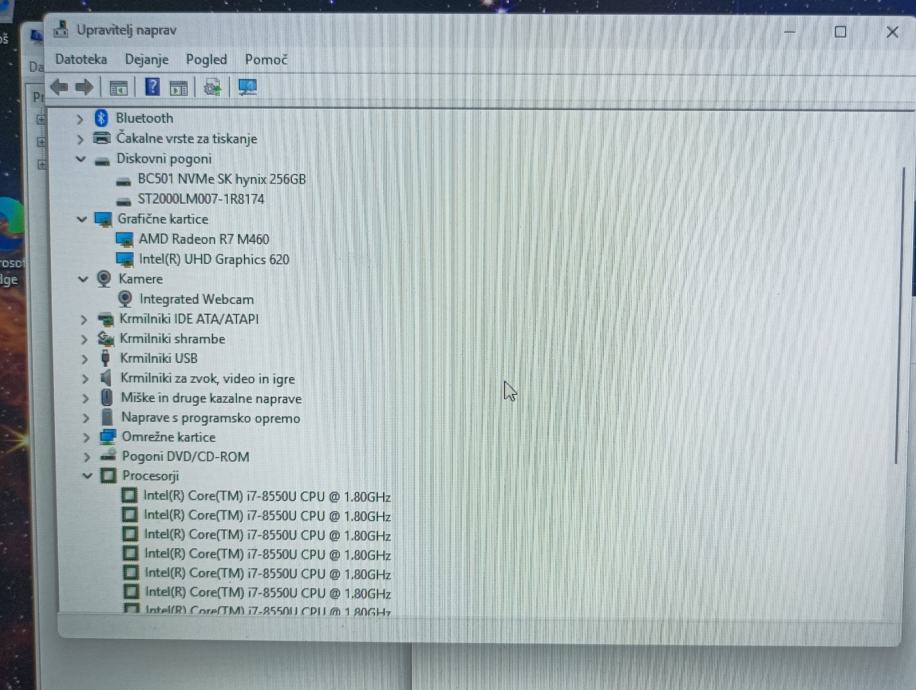Image resolution: width=916 pixels, height=690 pixels.
Task: Select the Bluetooth label
Action: (144, 118)
